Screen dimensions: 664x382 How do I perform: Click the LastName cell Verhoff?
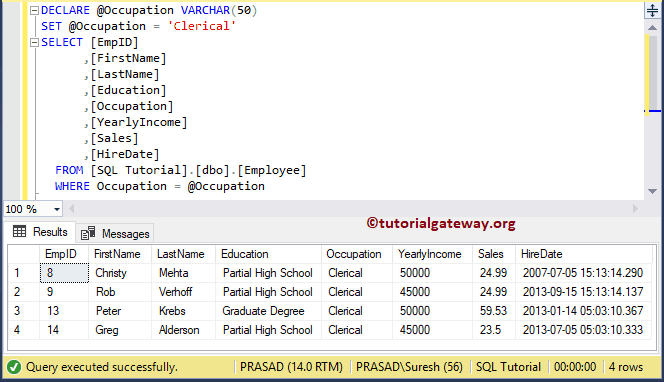pos(183,292)
